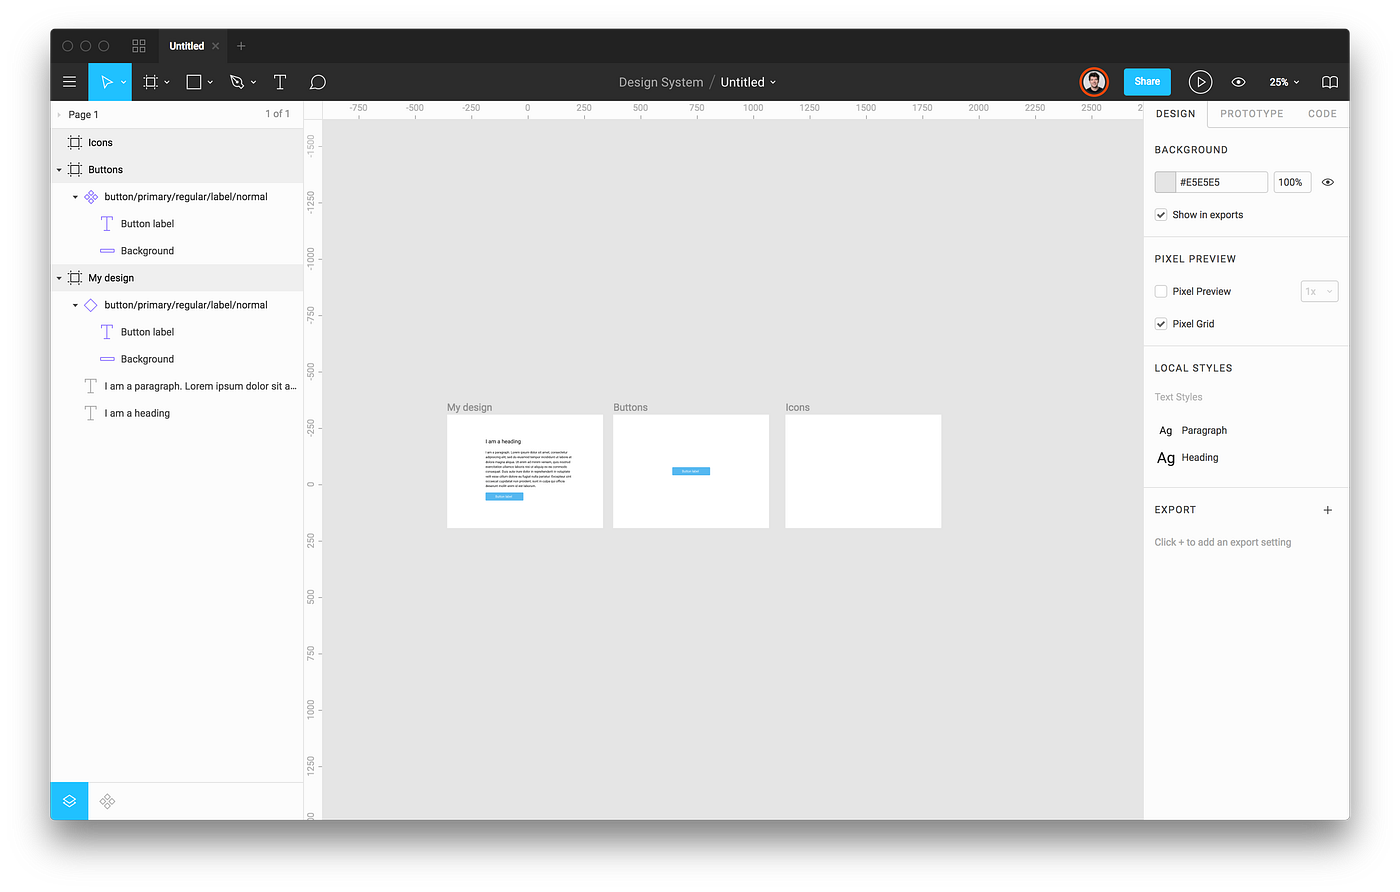The width and height of the screenshot is (1400, 892).
Task: Collapse the Buttons frame layer
Action: [x=59, y=170]
